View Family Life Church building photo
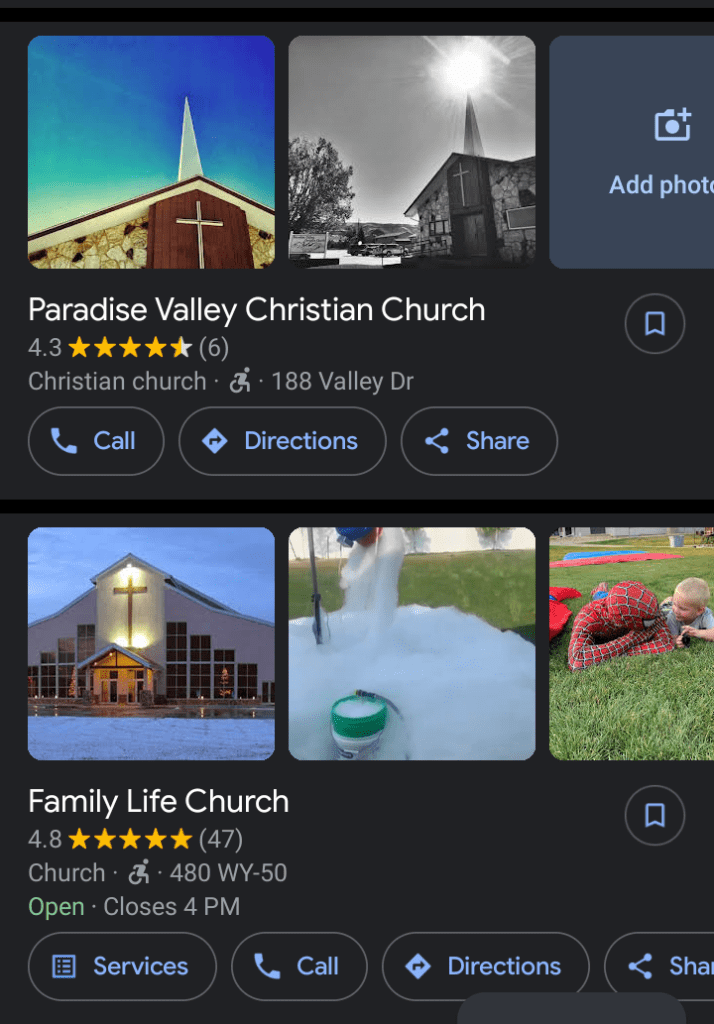714x1024 pixels. pyautogui.click(x=151, y=643)
